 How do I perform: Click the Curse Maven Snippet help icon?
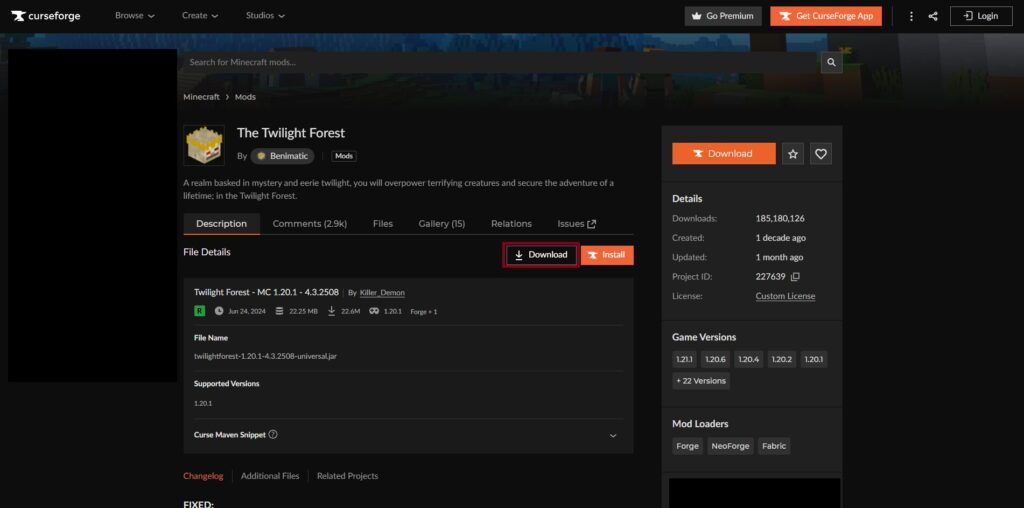click(273, 435)
